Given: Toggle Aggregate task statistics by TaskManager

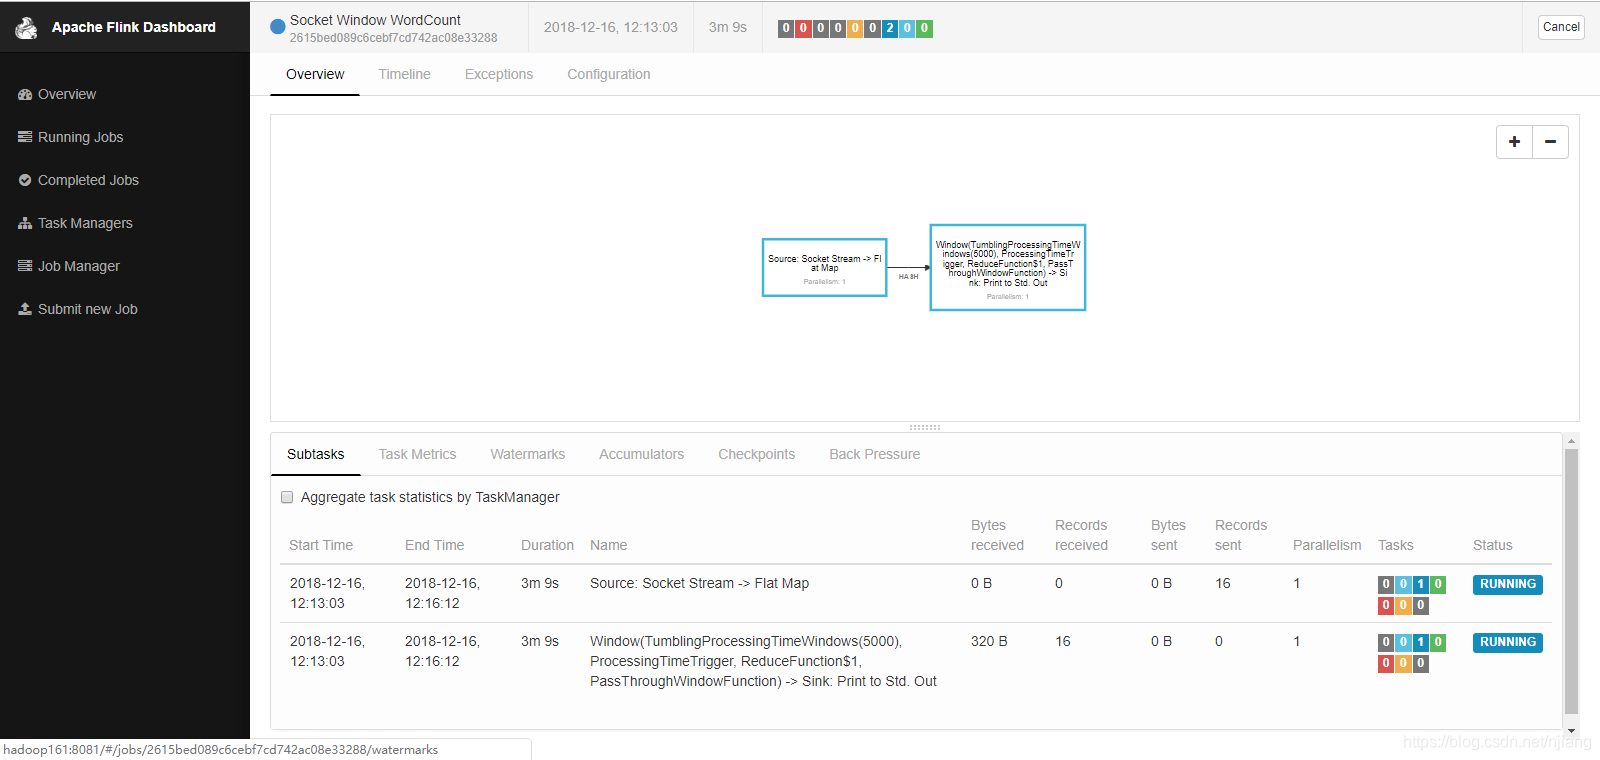Looking at the screenshot, I should pos(287,497).
